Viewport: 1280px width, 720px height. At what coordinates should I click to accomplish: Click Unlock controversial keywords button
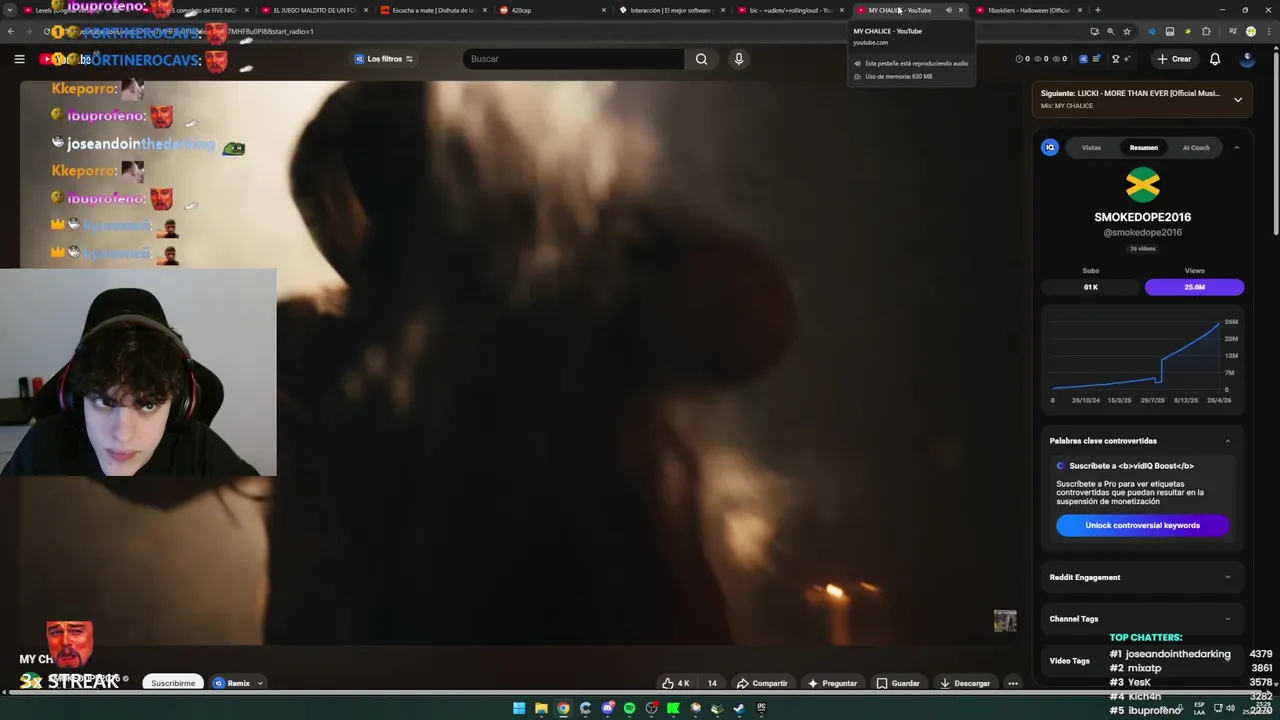[x=1142, y=525]
